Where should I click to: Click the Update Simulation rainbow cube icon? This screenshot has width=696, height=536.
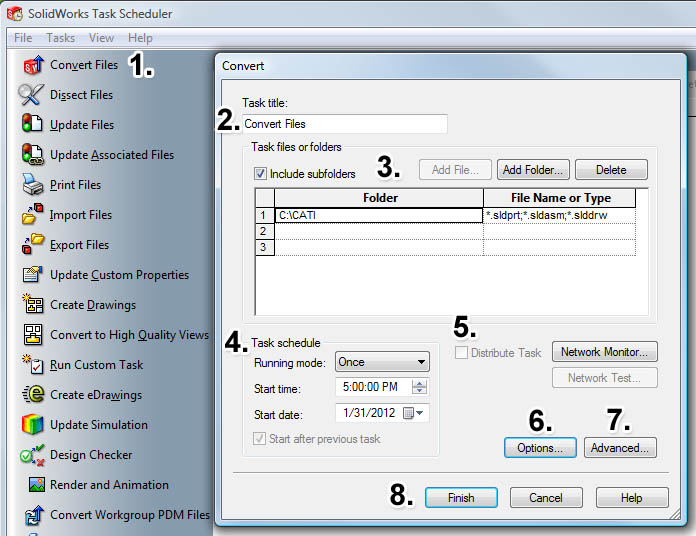click(32, 424)
